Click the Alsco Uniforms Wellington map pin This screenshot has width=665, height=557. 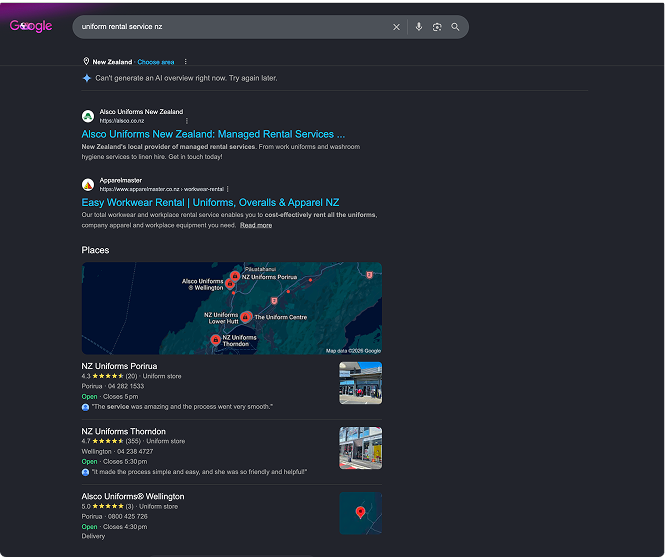tap(230, 284)
